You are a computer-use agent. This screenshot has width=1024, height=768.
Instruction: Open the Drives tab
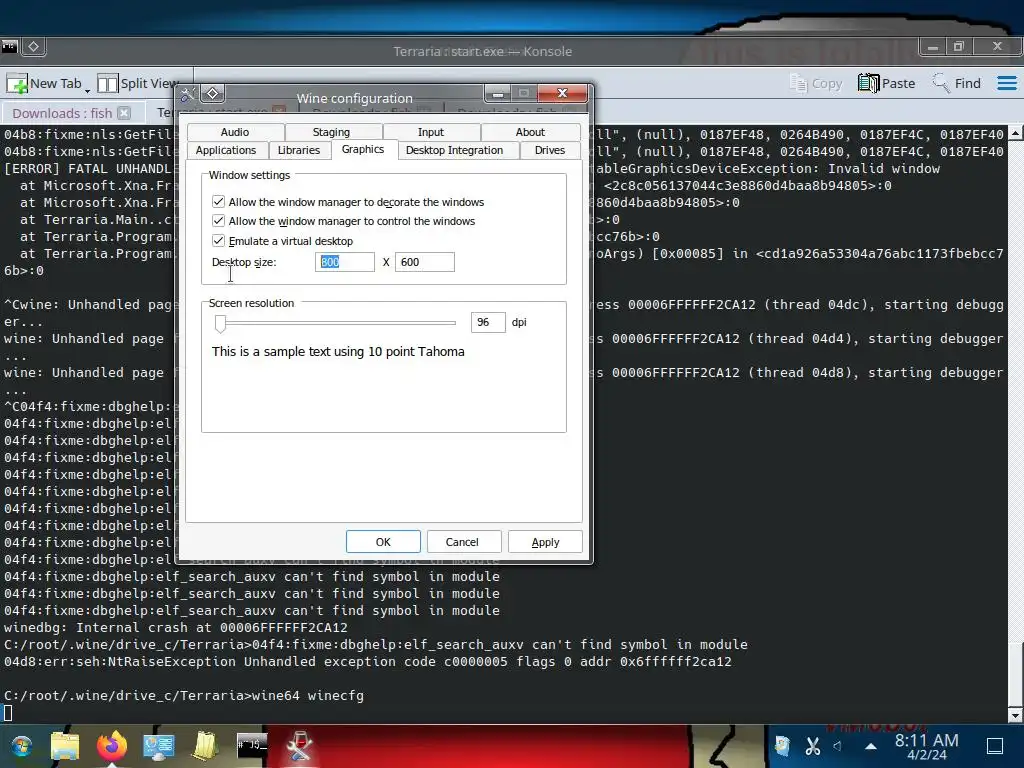coord(550,150)
